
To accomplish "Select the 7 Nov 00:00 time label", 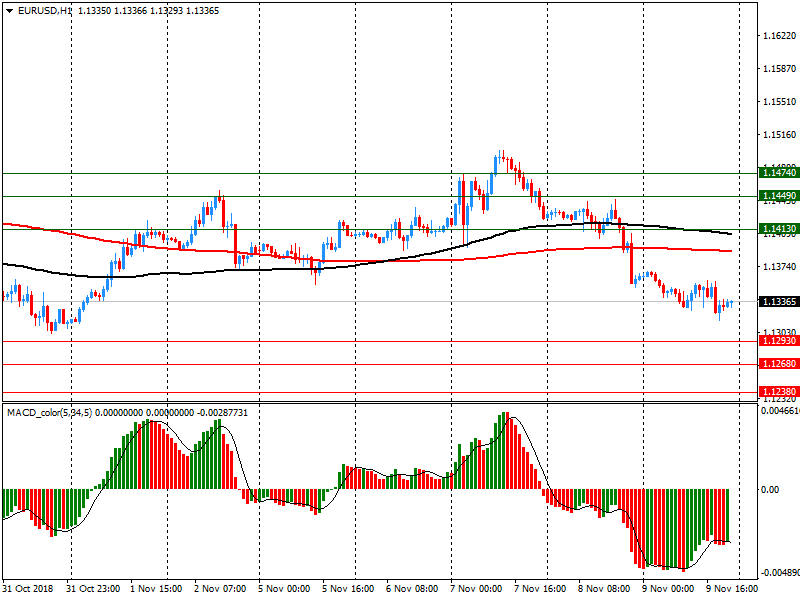I will click(x=474, y=589).
